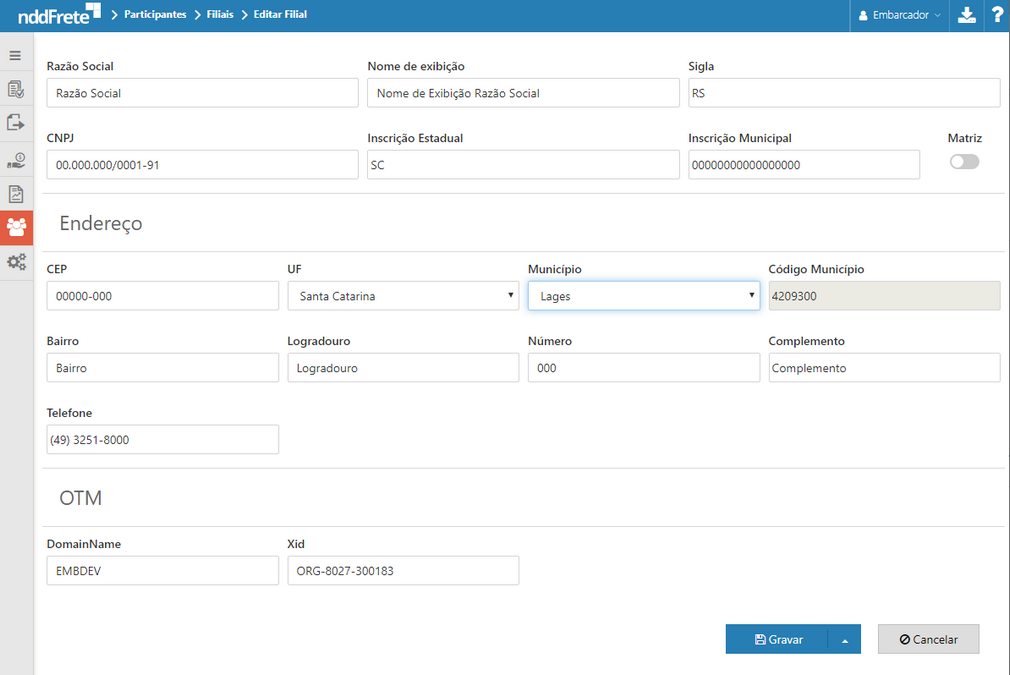Click the Gravar button to save

coord(777,640)
